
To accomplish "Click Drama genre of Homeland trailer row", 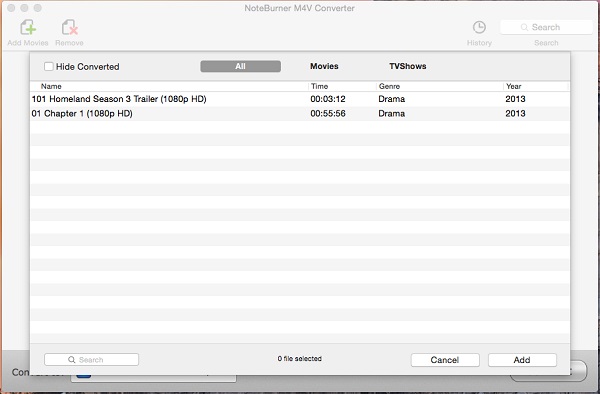I will click(x=391, y=99).
